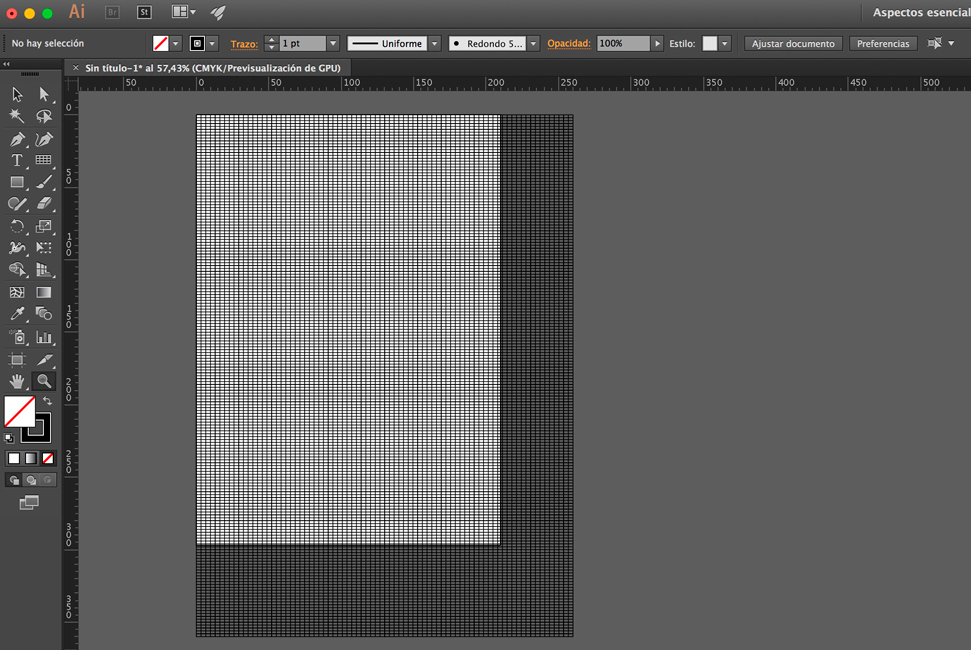Switch to the Sin título-1 document tab
Screen dimensions: 971x650
tap(212, 68)
